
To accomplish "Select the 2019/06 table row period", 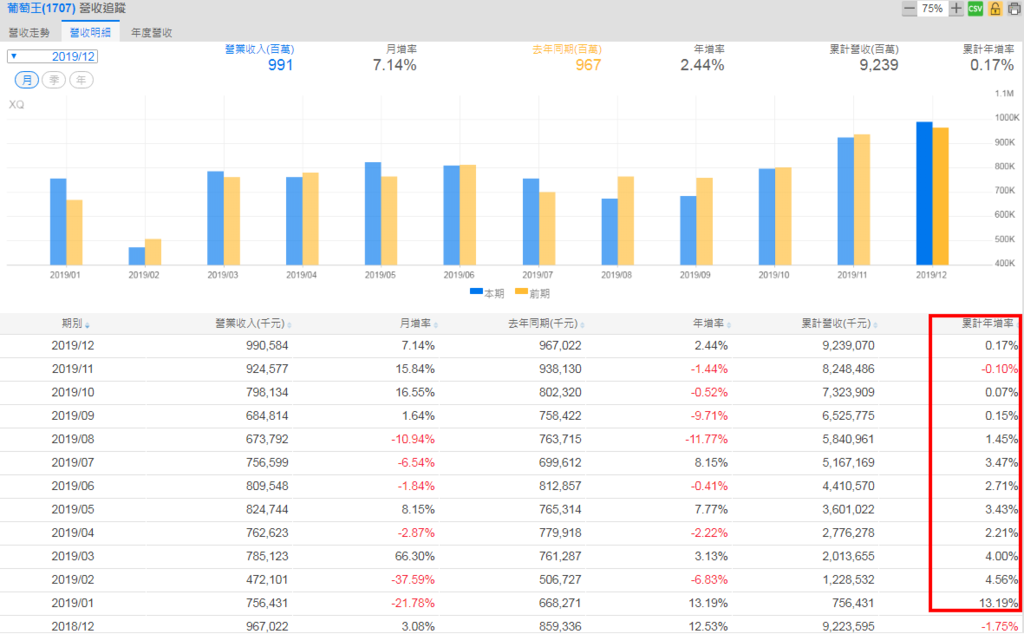I will pyautogui.click(x=72, y=486).
